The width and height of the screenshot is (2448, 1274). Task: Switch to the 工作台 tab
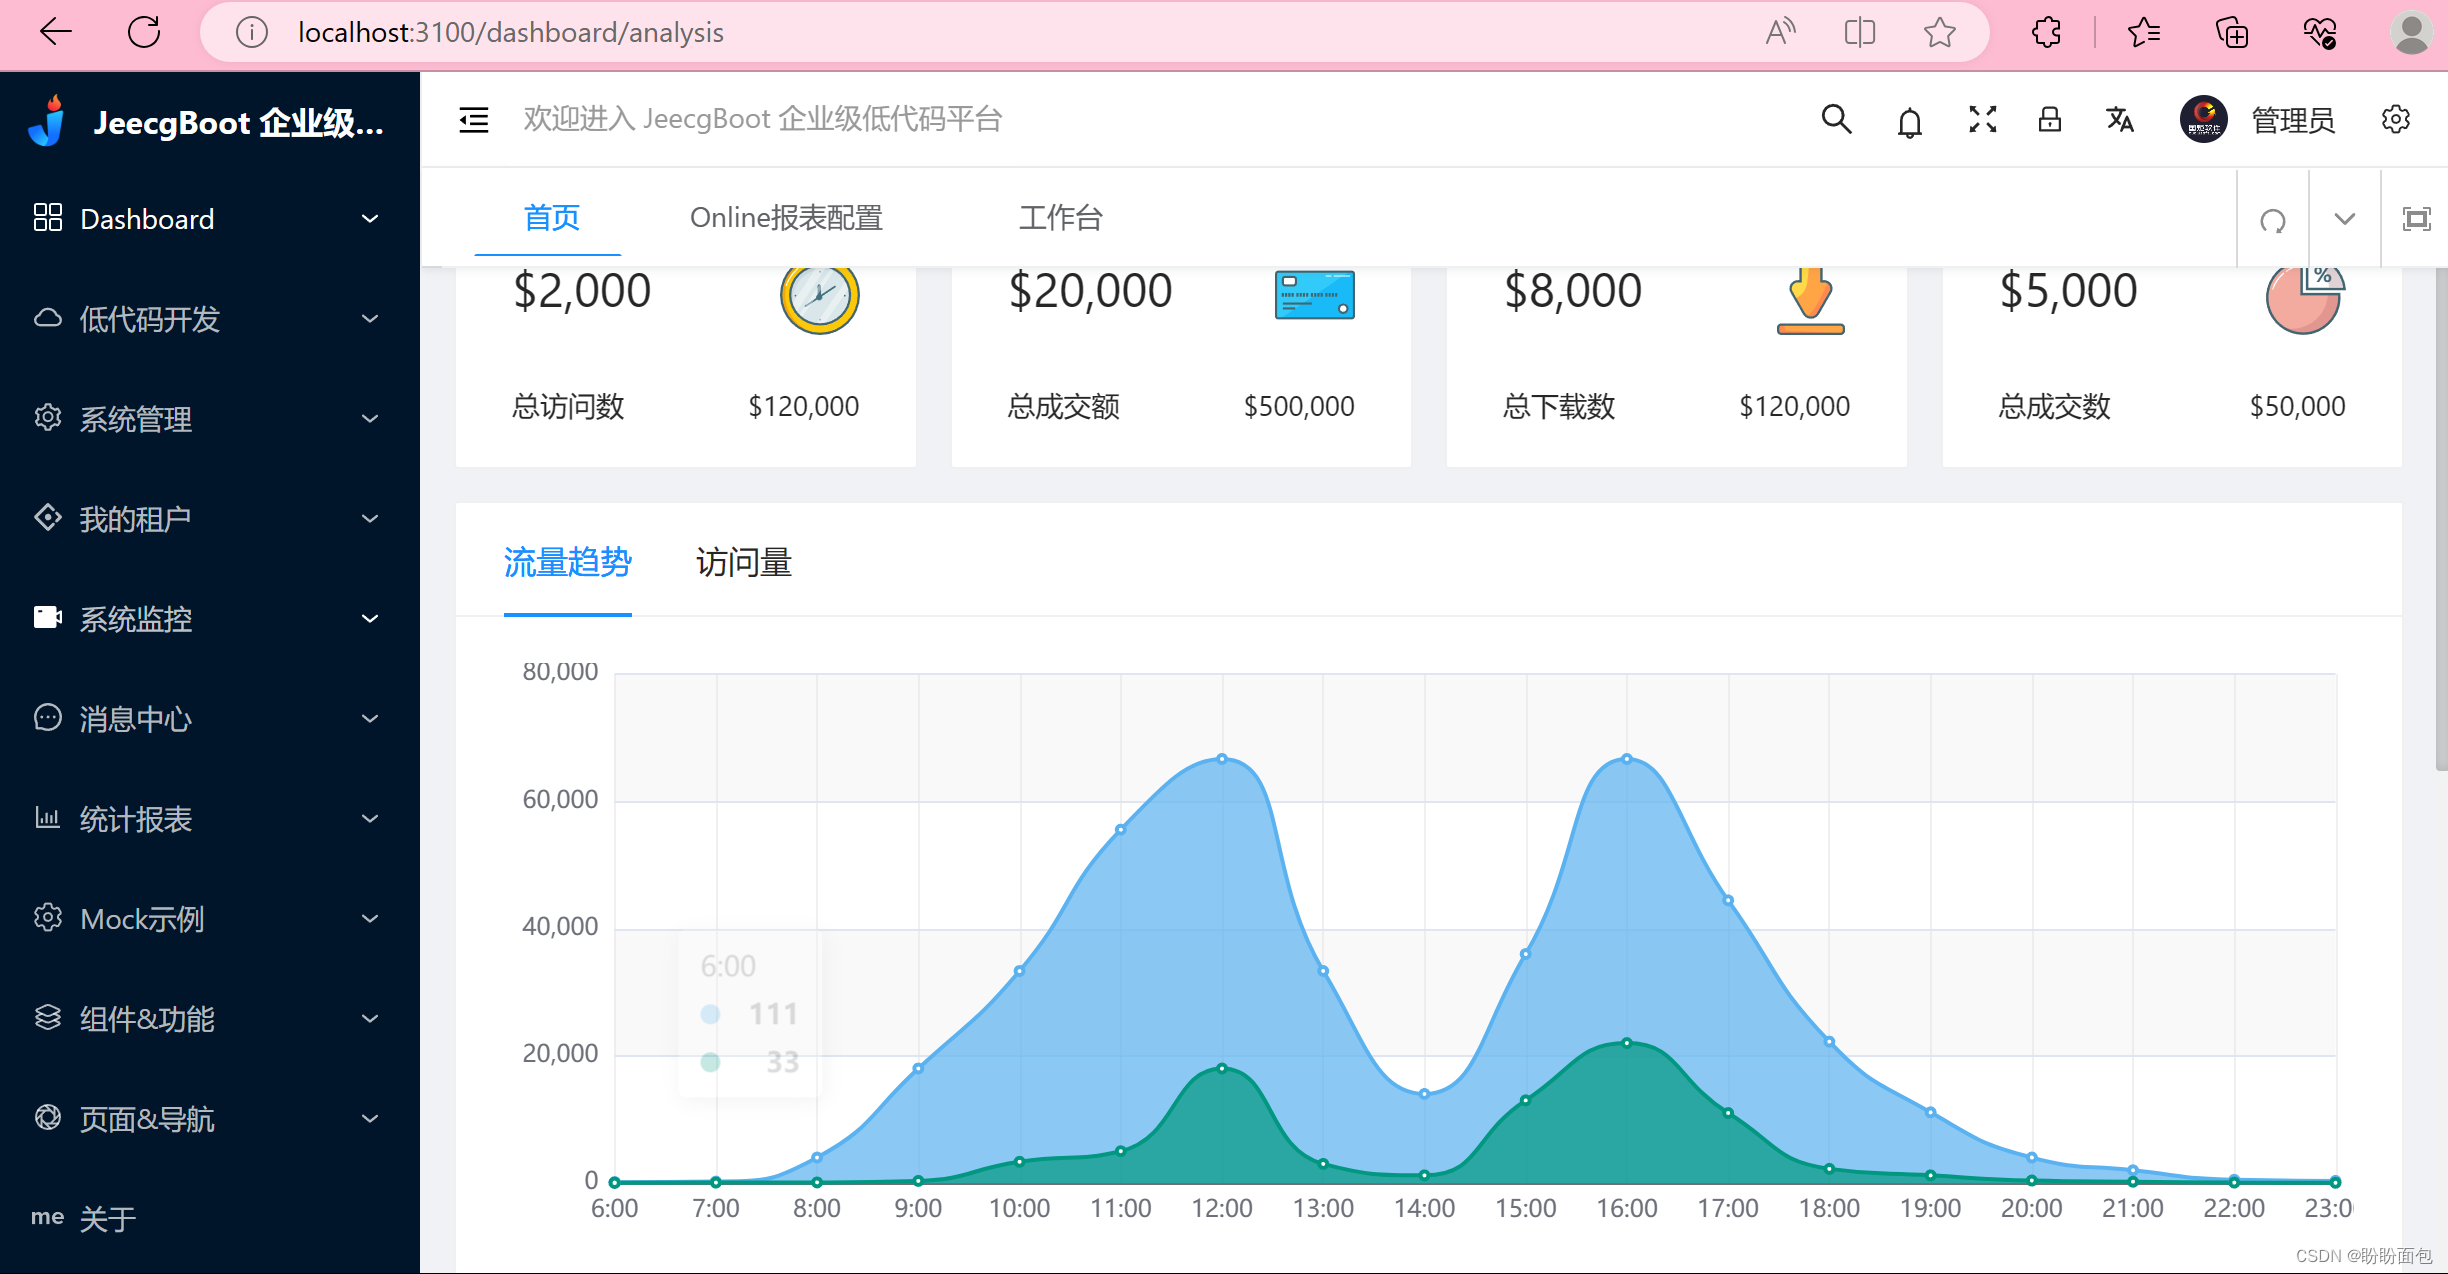click(x=1060, y=218)
